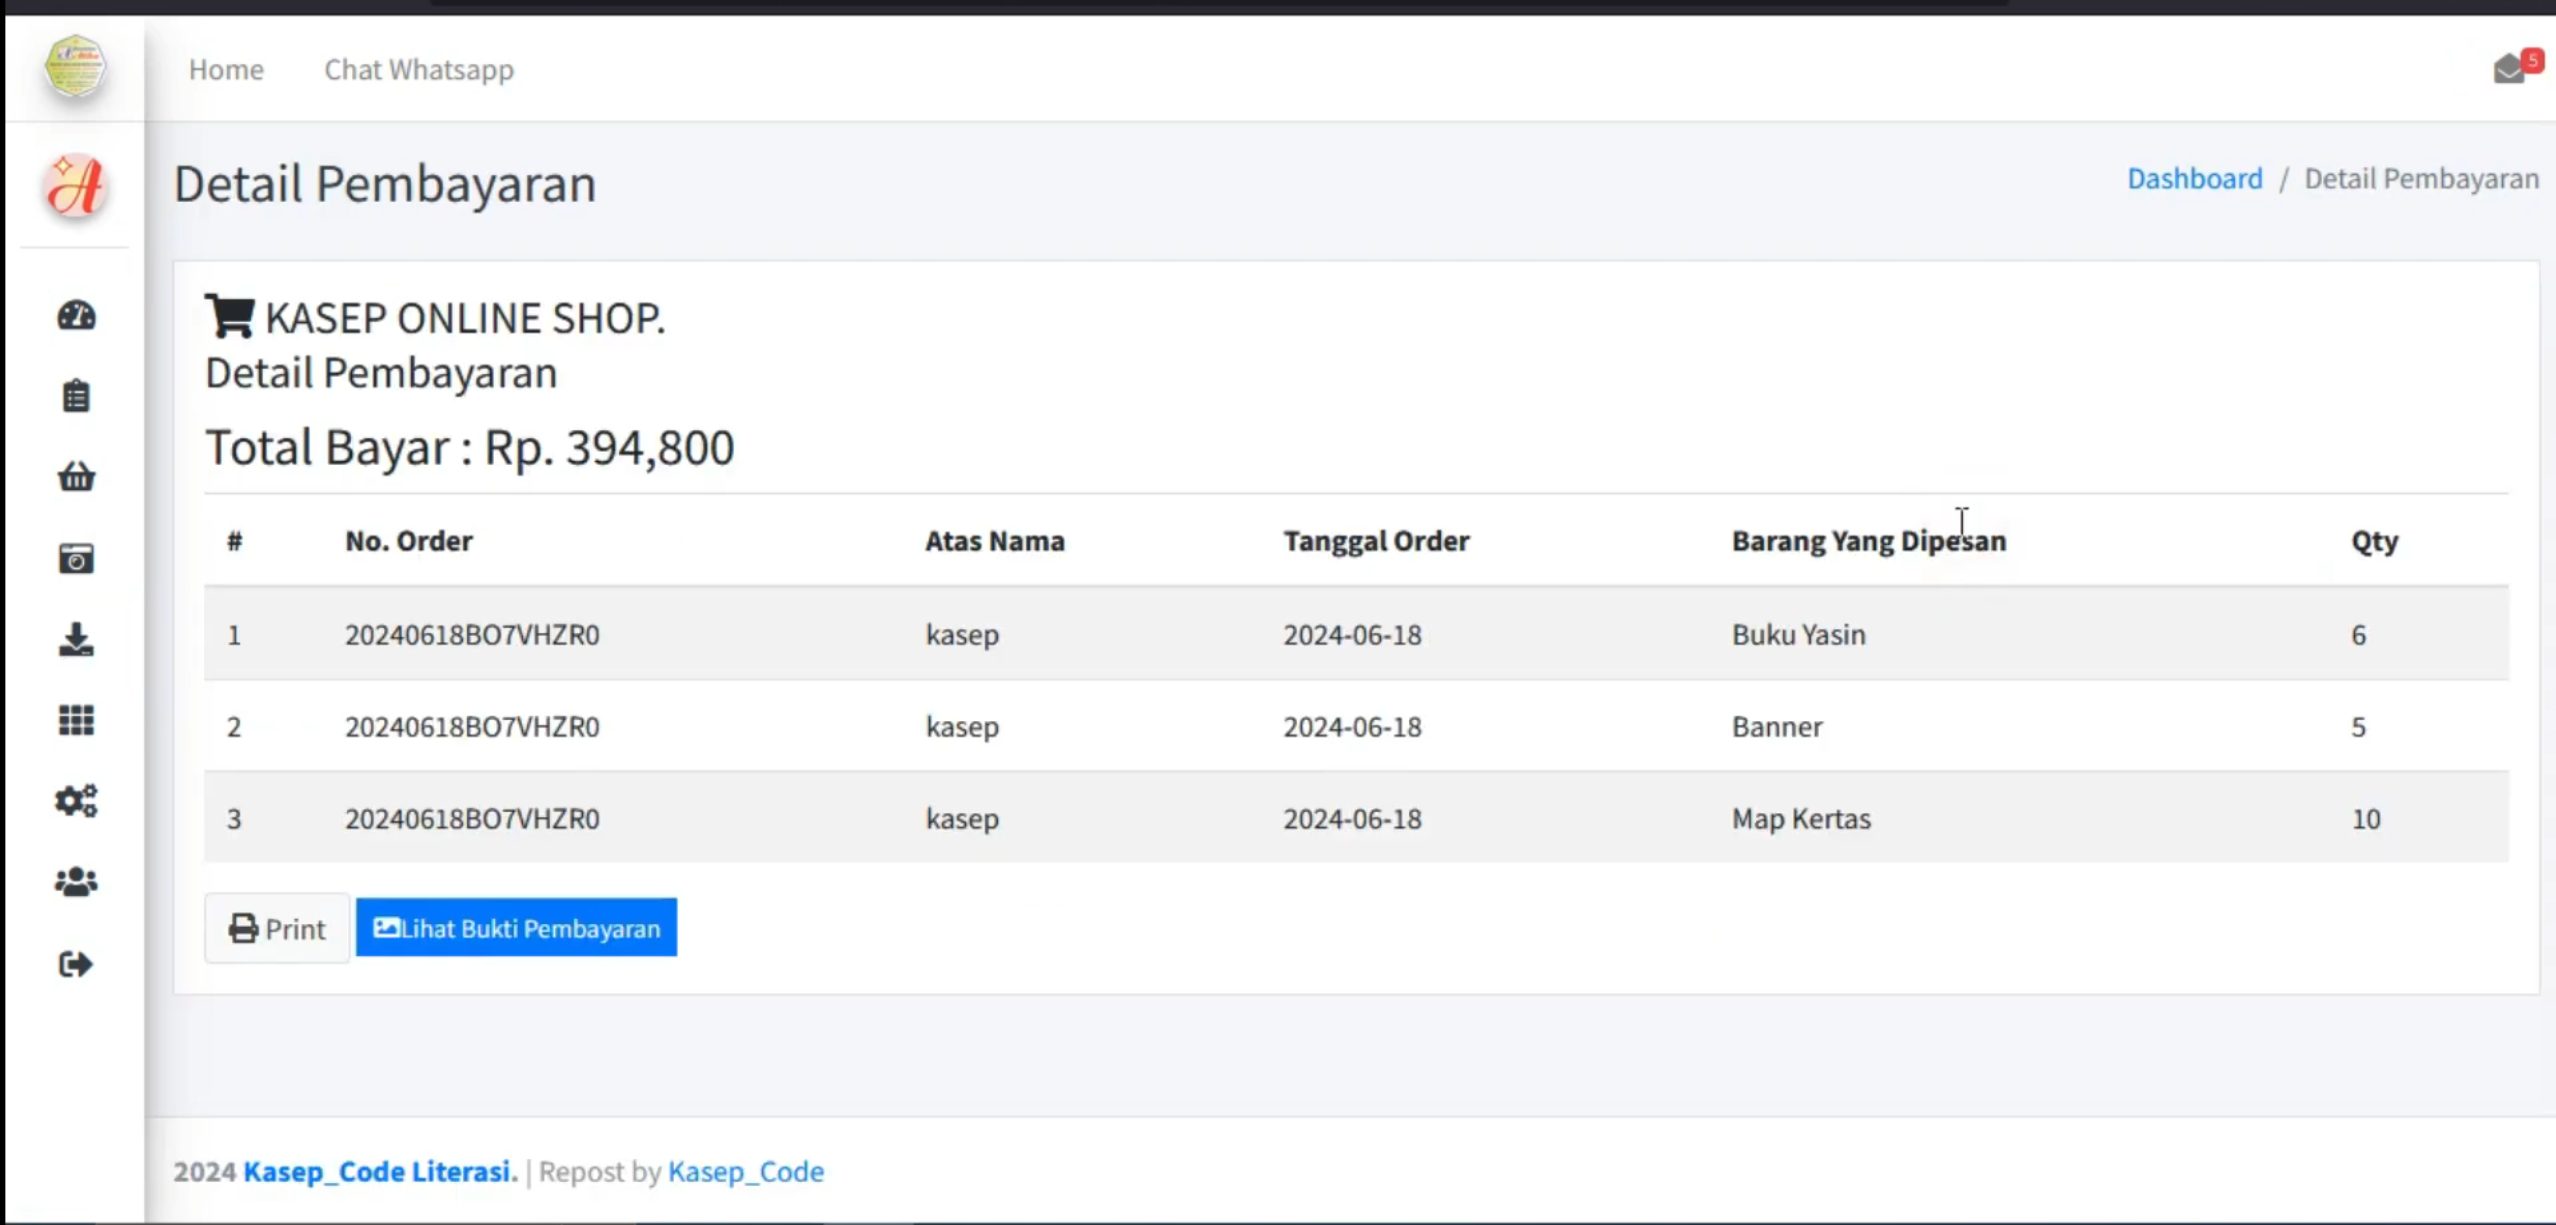Open the shopping basket sidebar icon
Screen dimensions: 2556x1225
[76, 477]
